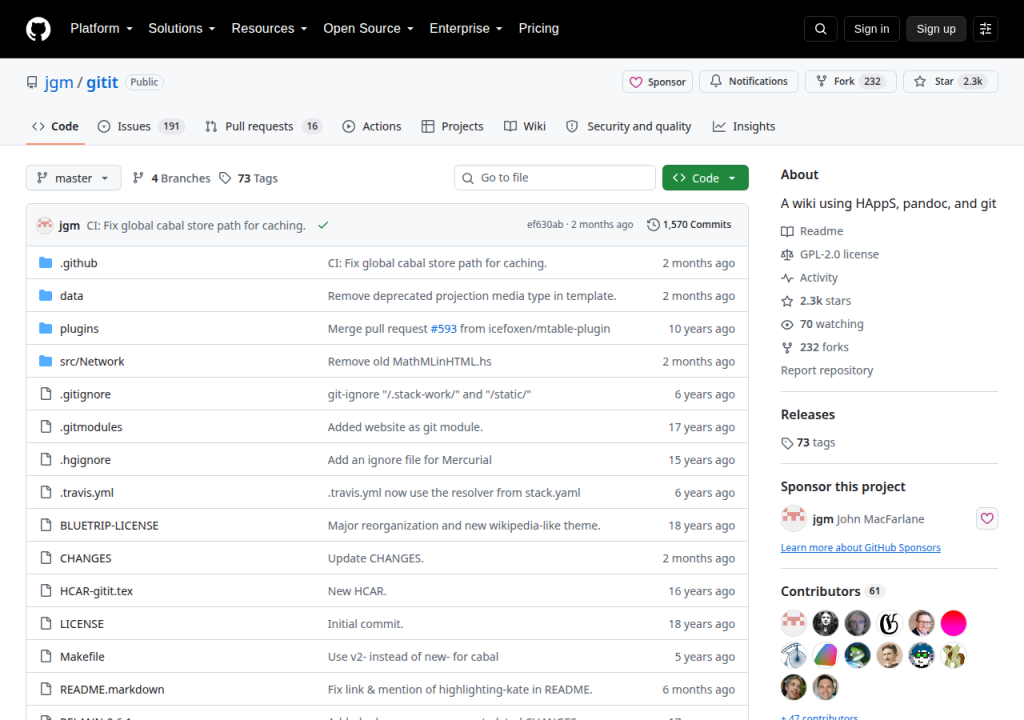Click the .github folder icon
The height and width of the screenshot is (720, 1024).
pos(45,263)
